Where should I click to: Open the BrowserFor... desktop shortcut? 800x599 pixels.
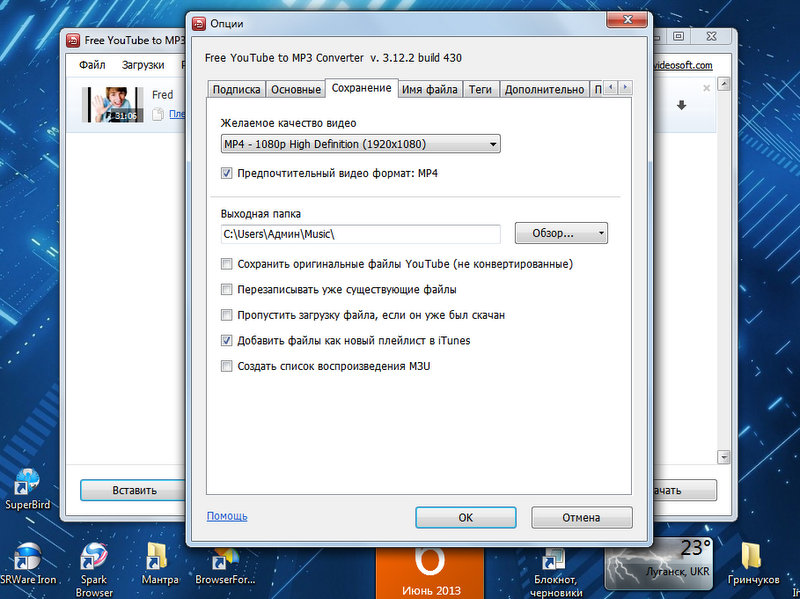coord(225,564)
